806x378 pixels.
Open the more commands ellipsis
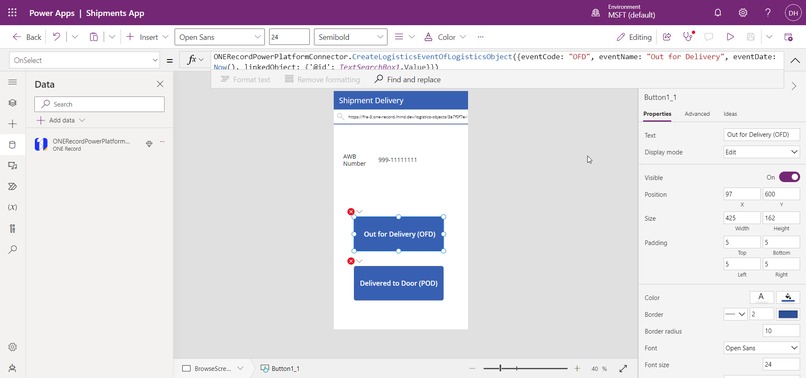481,37
